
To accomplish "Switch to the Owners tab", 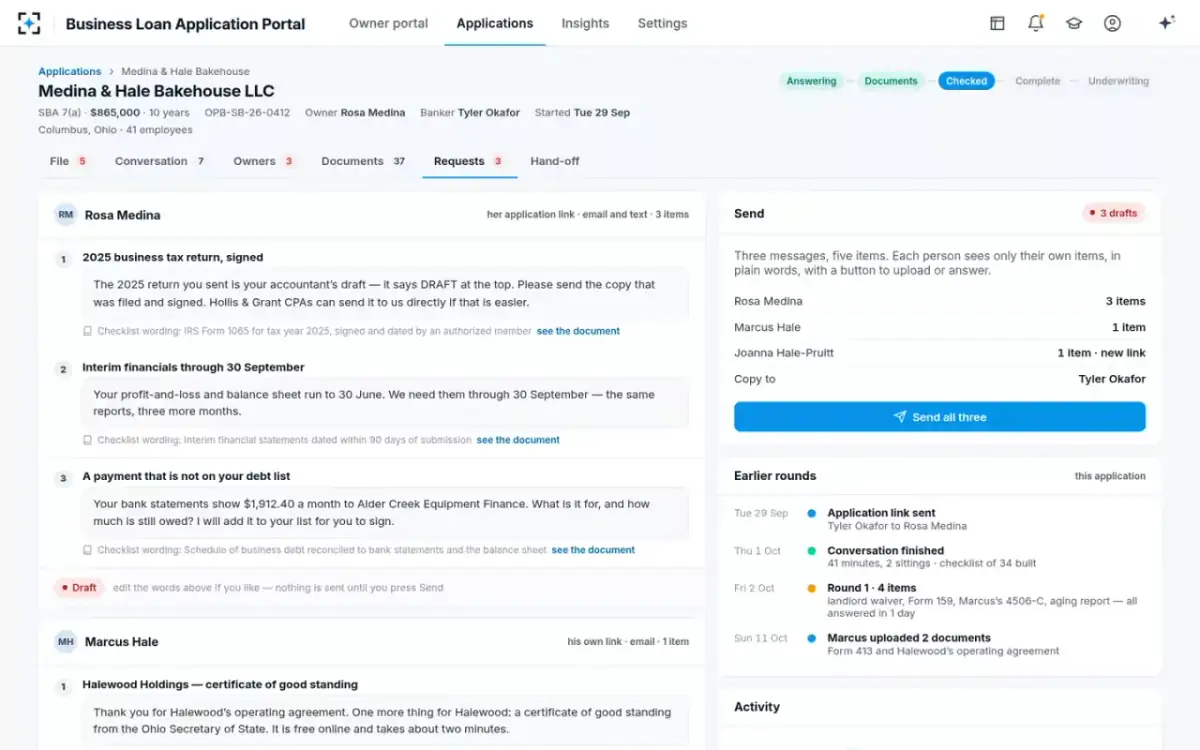I will click(x=264, y=161).
